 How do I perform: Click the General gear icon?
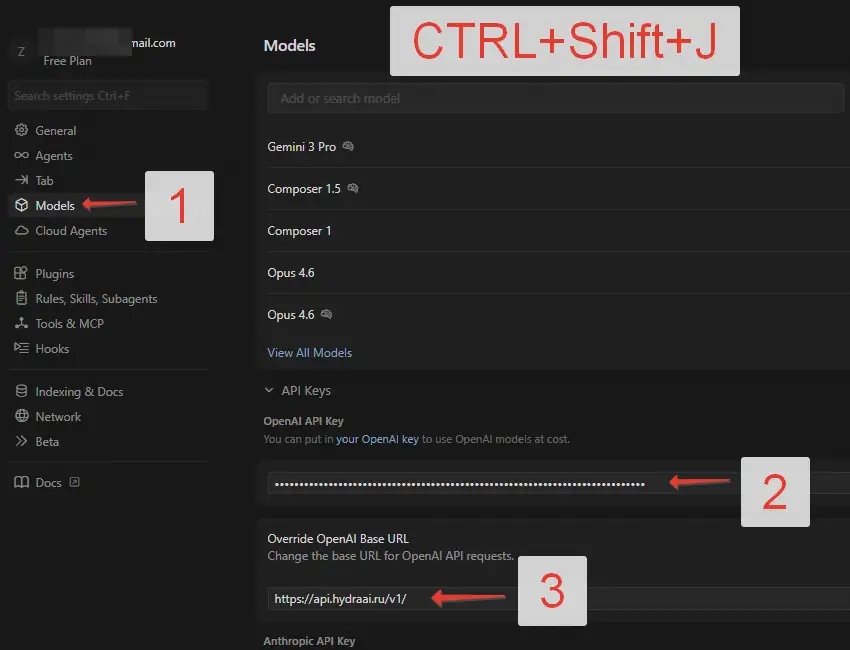[x=21, y=131]
